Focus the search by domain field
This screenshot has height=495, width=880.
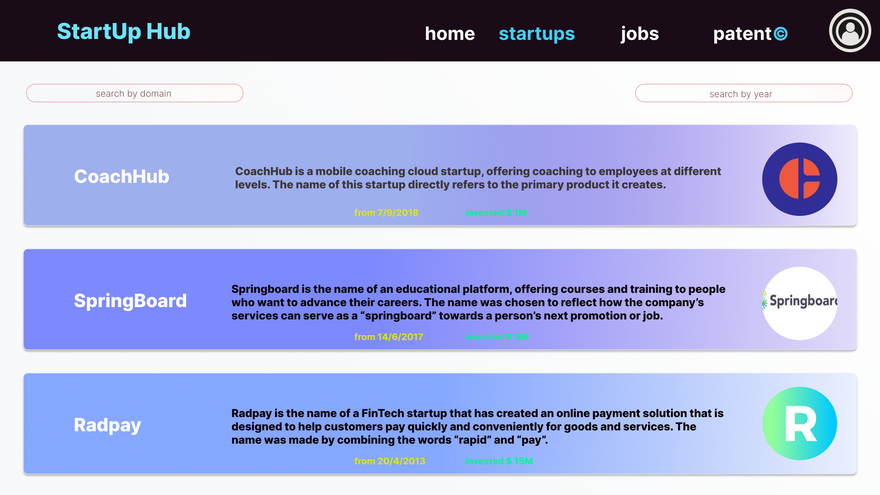(x=134, y=94)
